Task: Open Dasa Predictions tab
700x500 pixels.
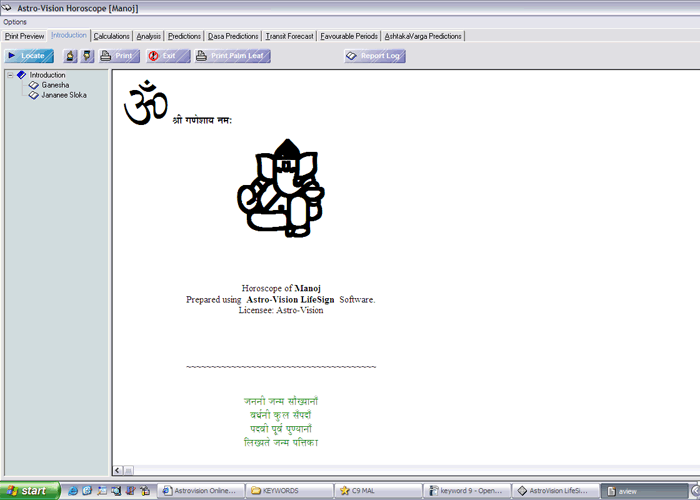Action: pos(233,36)
